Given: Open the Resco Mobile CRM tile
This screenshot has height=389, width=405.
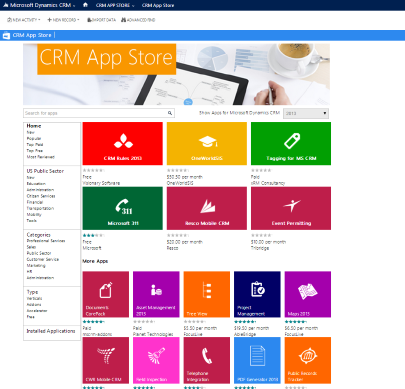Looking at the screenshot, I should click(x=207, y=208).
